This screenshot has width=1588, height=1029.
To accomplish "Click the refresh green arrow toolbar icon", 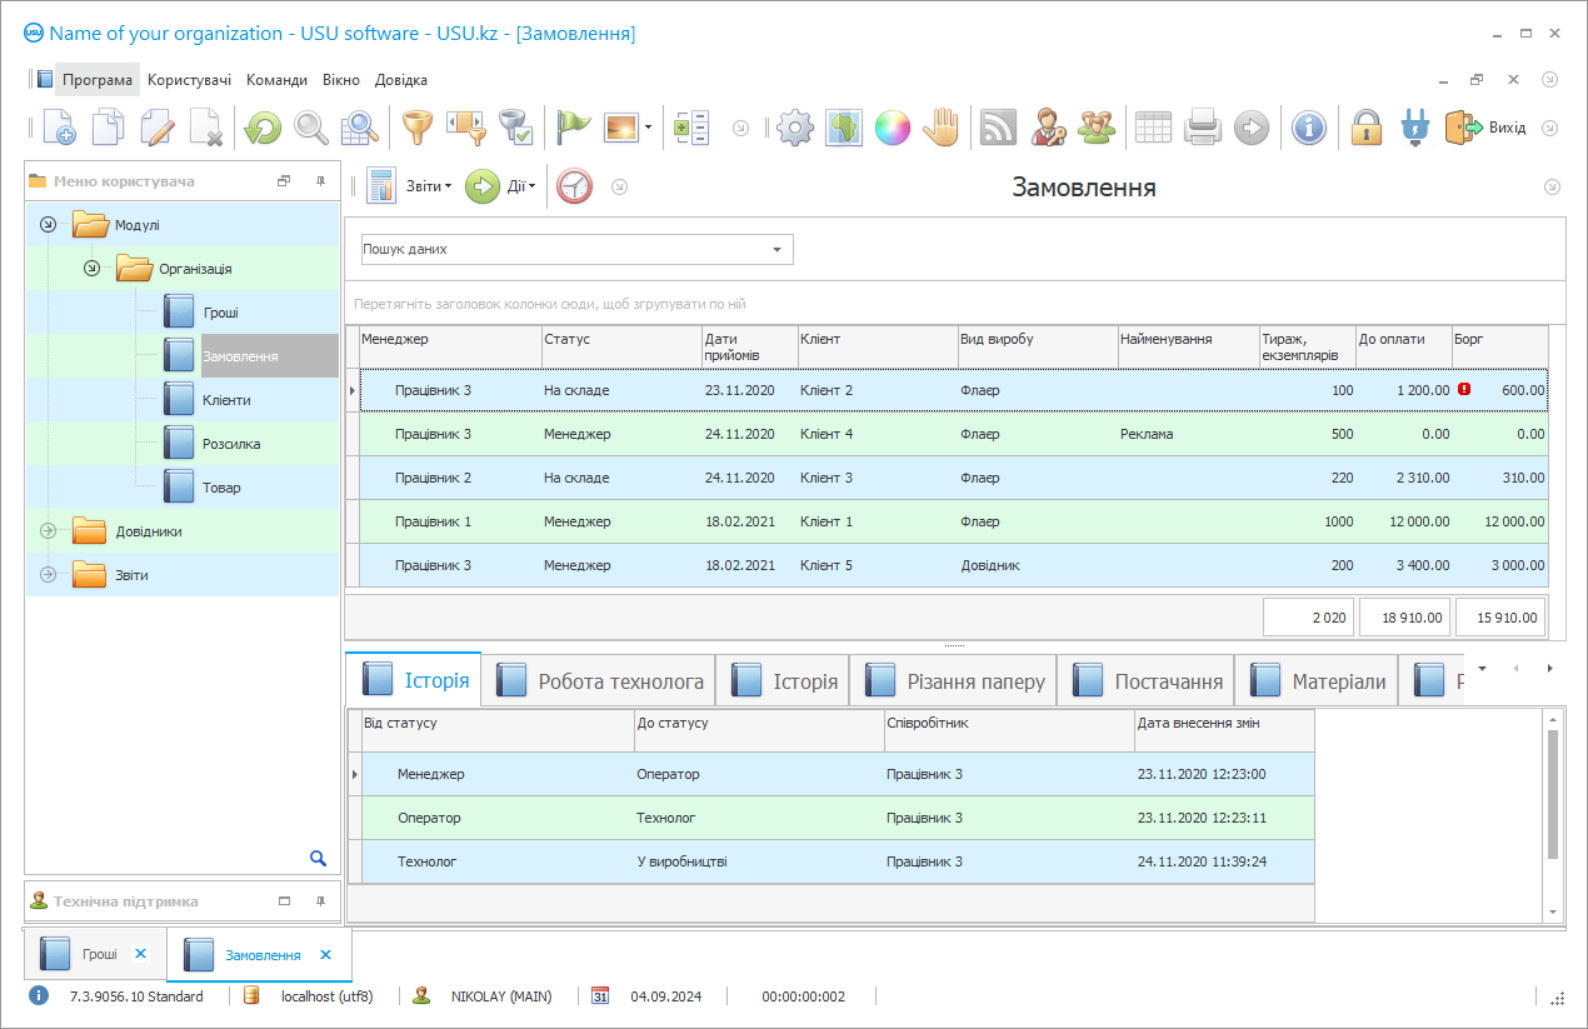I will 263,128.
